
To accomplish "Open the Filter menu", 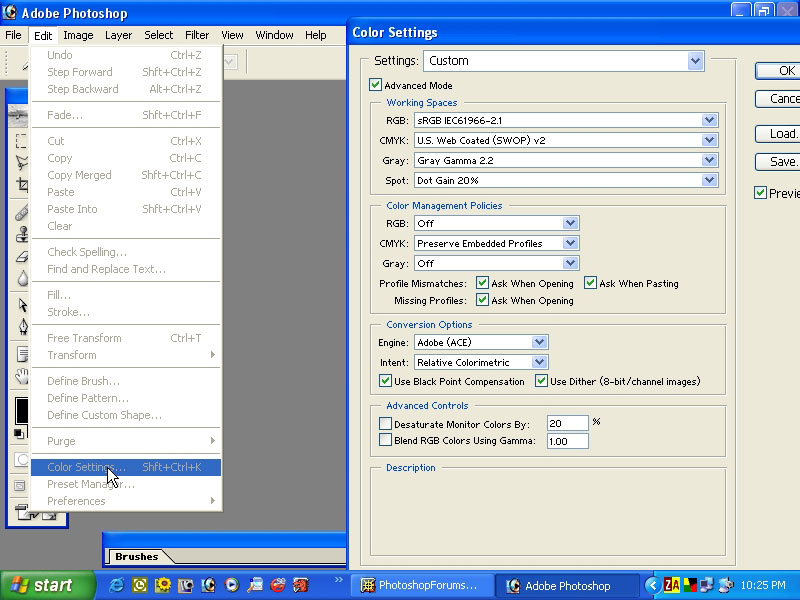I will 197,35.
